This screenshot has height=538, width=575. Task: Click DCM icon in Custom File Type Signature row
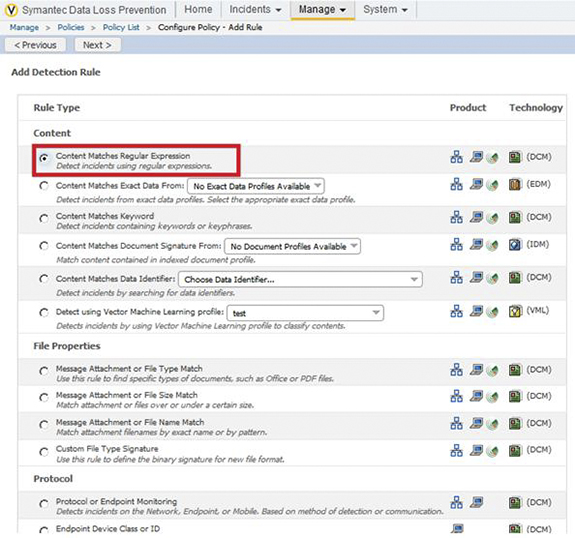515,450
